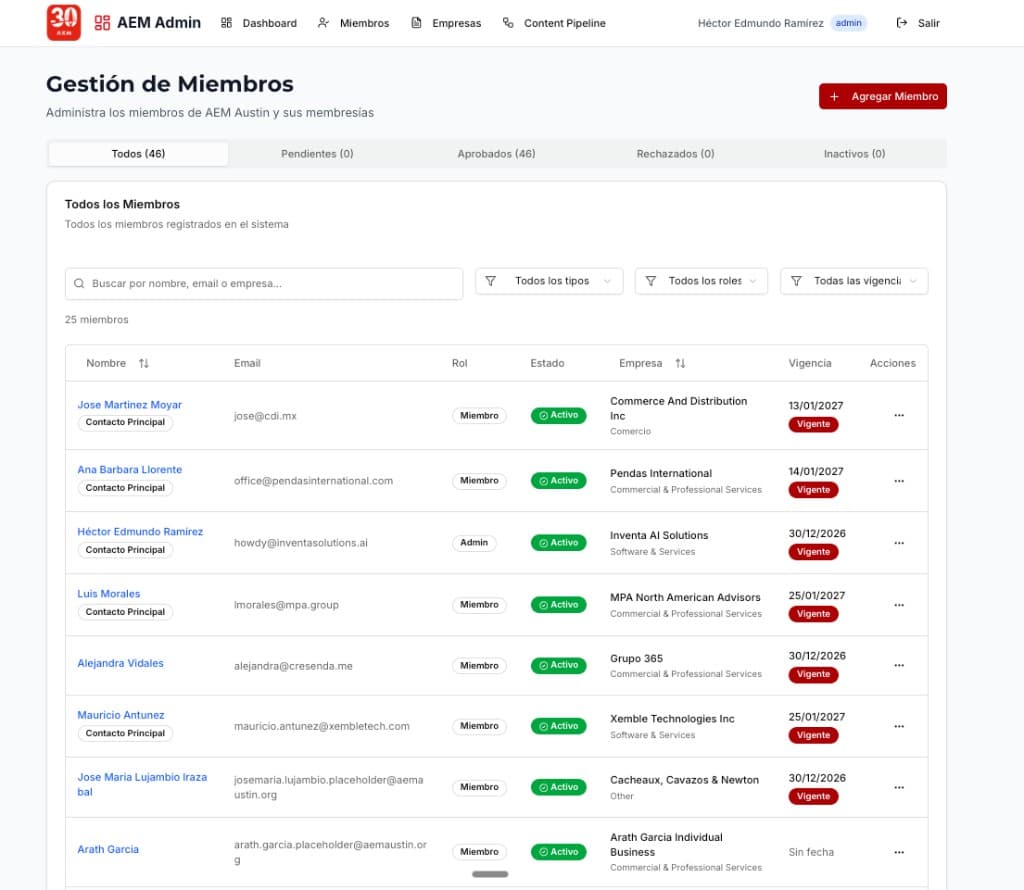Click the sort icon next to Empresa
1024x890 pixels.
point(681,364)
